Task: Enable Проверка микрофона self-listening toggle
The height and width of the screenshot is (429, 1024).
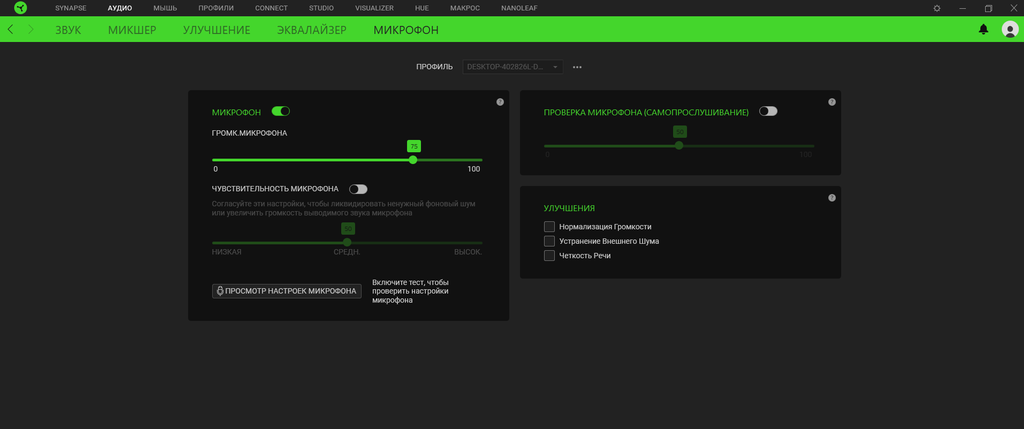Action: click(x=768, y=111)
